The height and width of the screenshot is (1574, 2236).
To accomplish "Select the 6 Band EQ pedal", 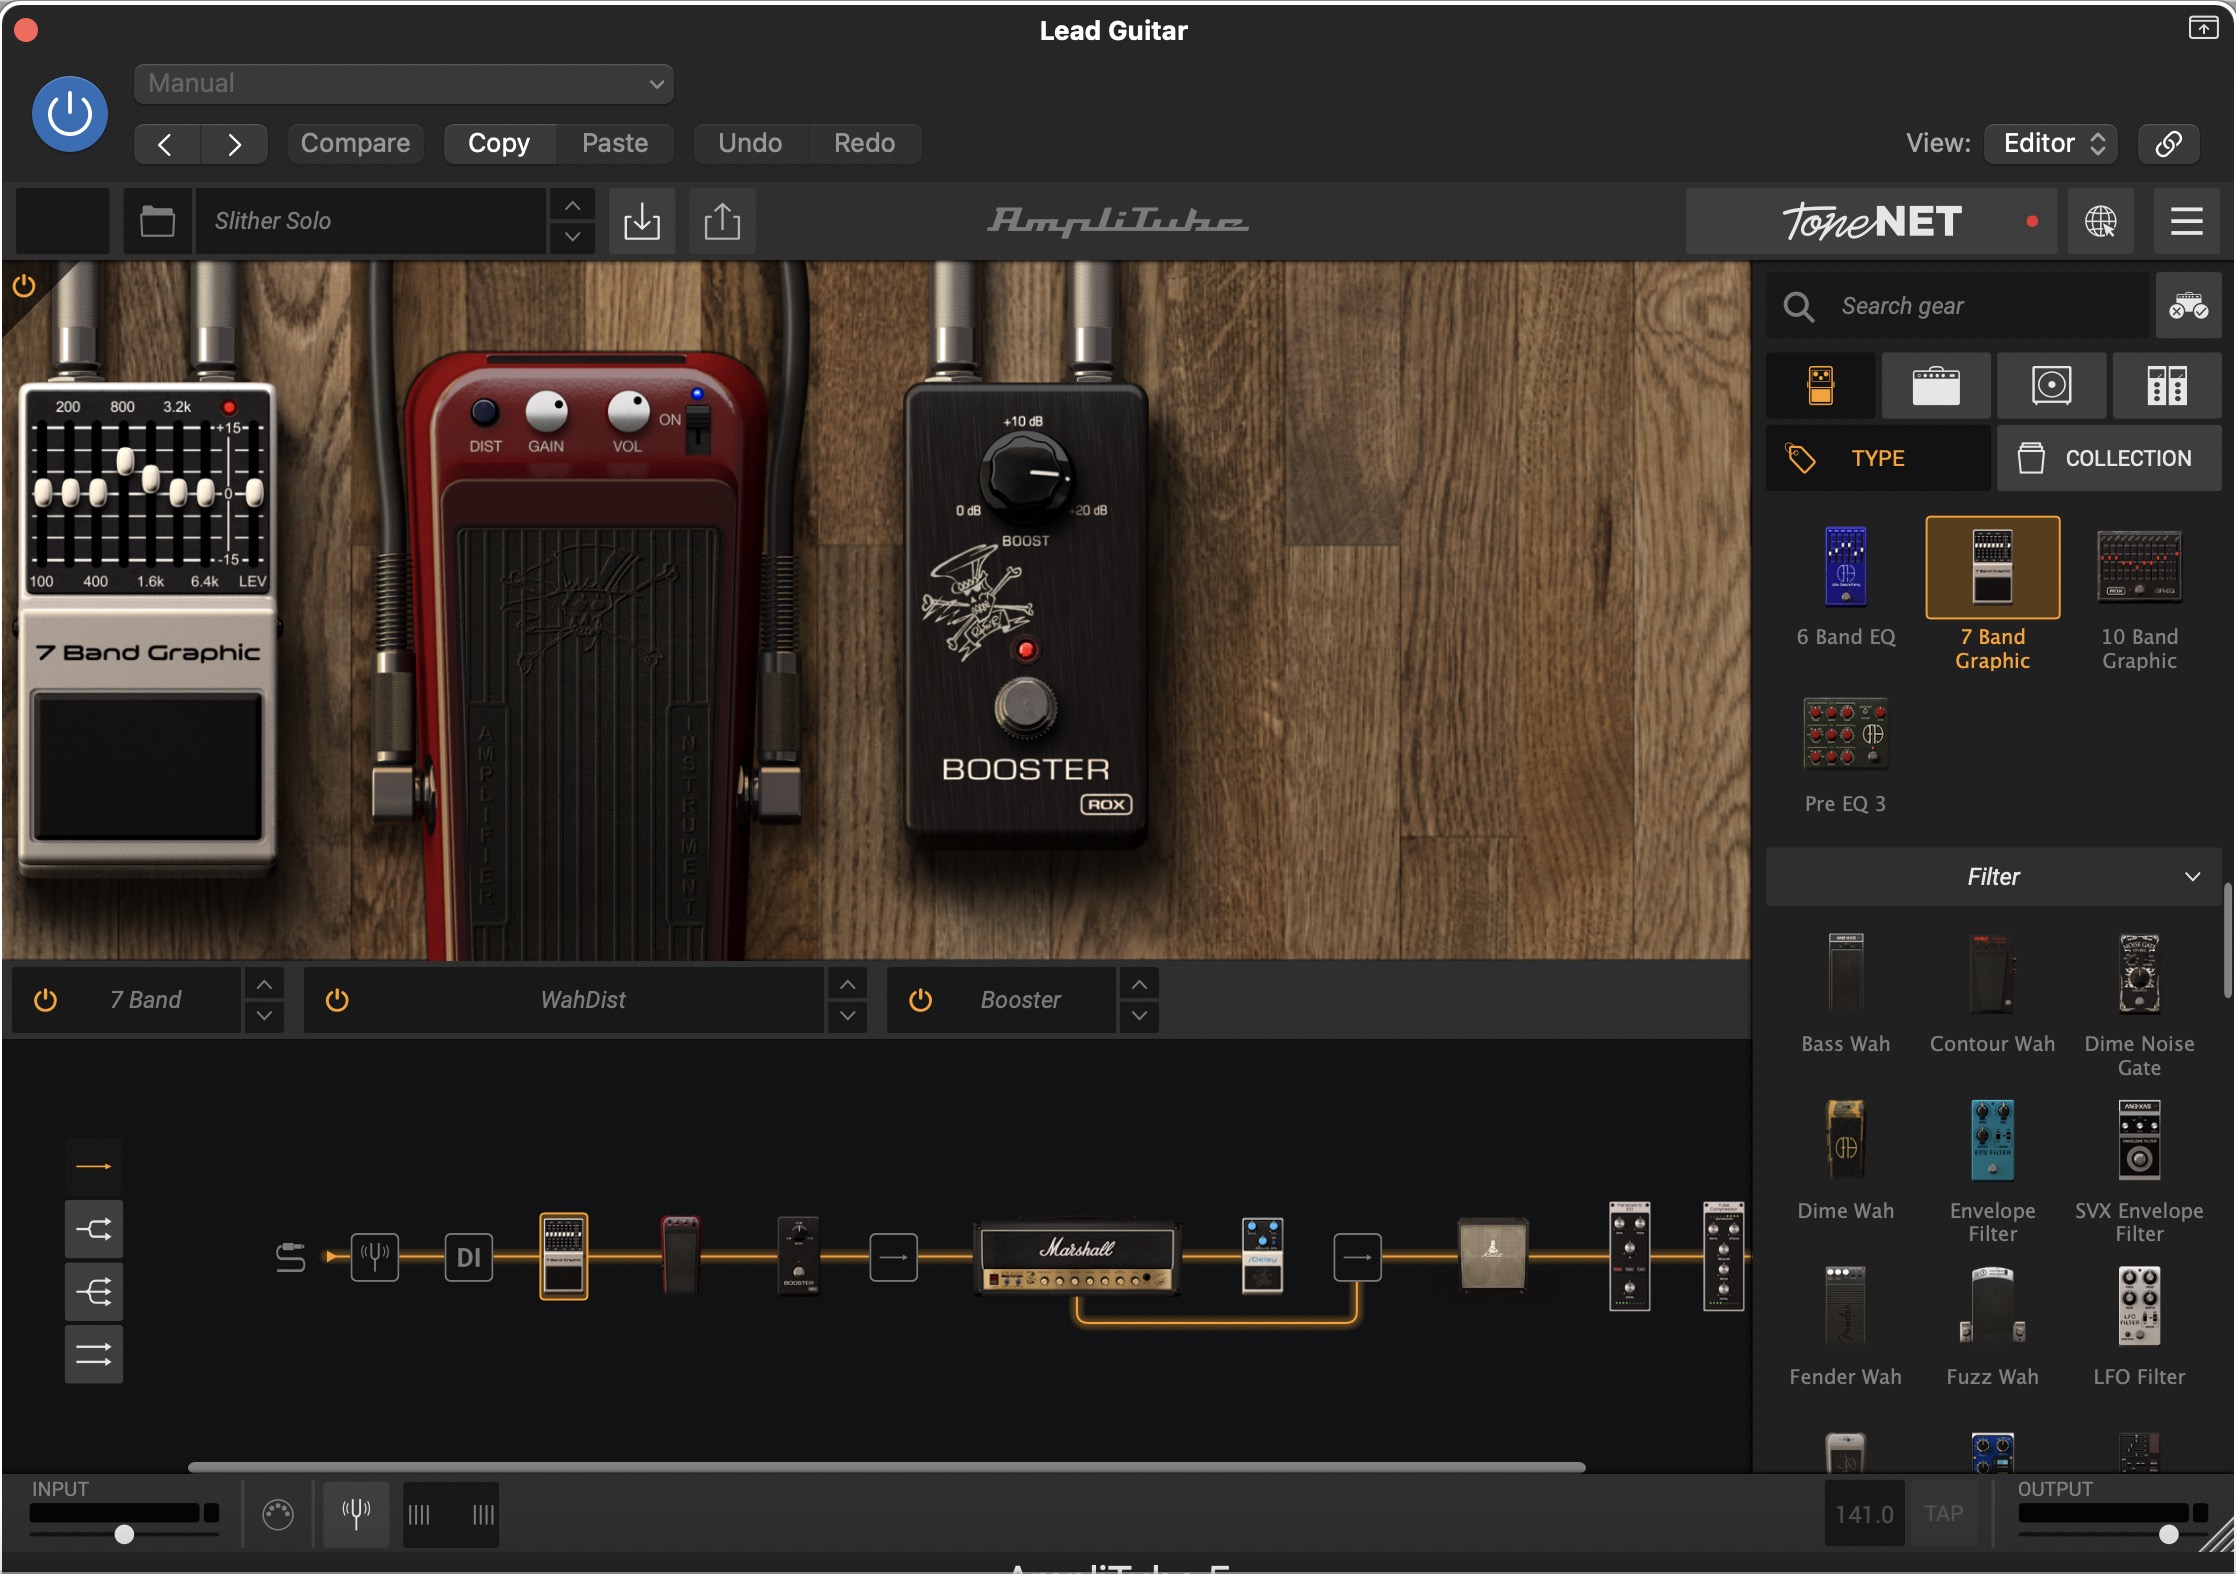I will 1845,566.
